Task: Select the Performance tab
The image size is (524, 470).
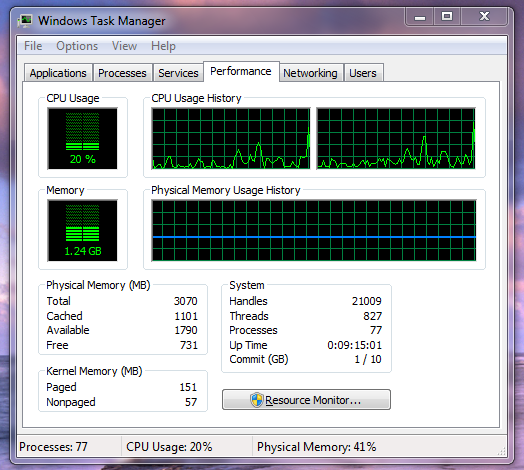Action: [241, 71]
